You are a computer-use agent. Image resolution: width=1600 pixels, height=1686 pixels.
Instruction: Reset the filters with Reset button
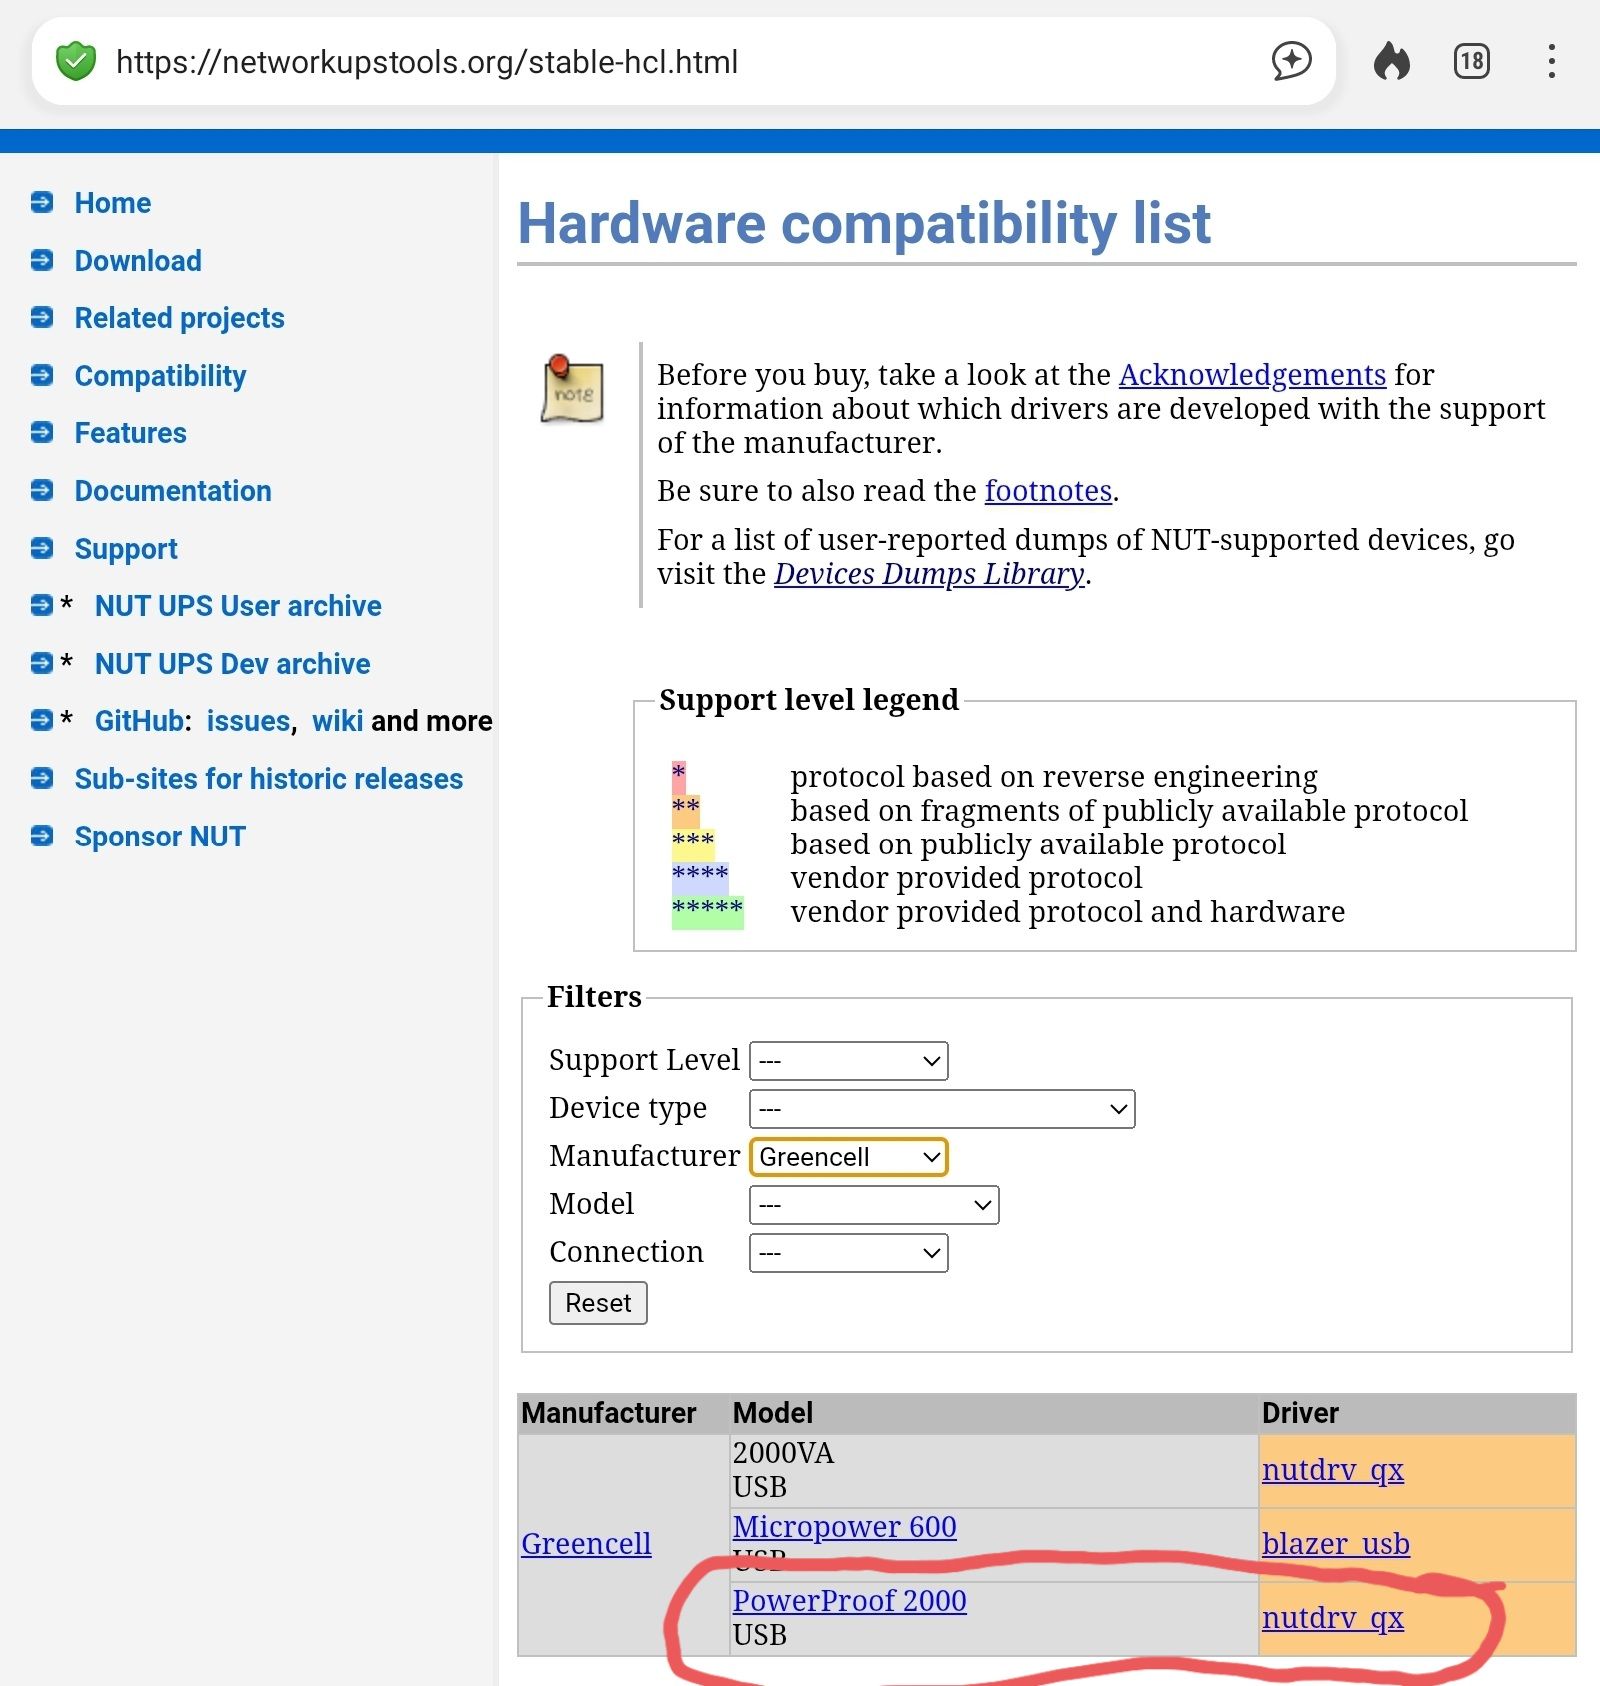tap(598, 1303)
